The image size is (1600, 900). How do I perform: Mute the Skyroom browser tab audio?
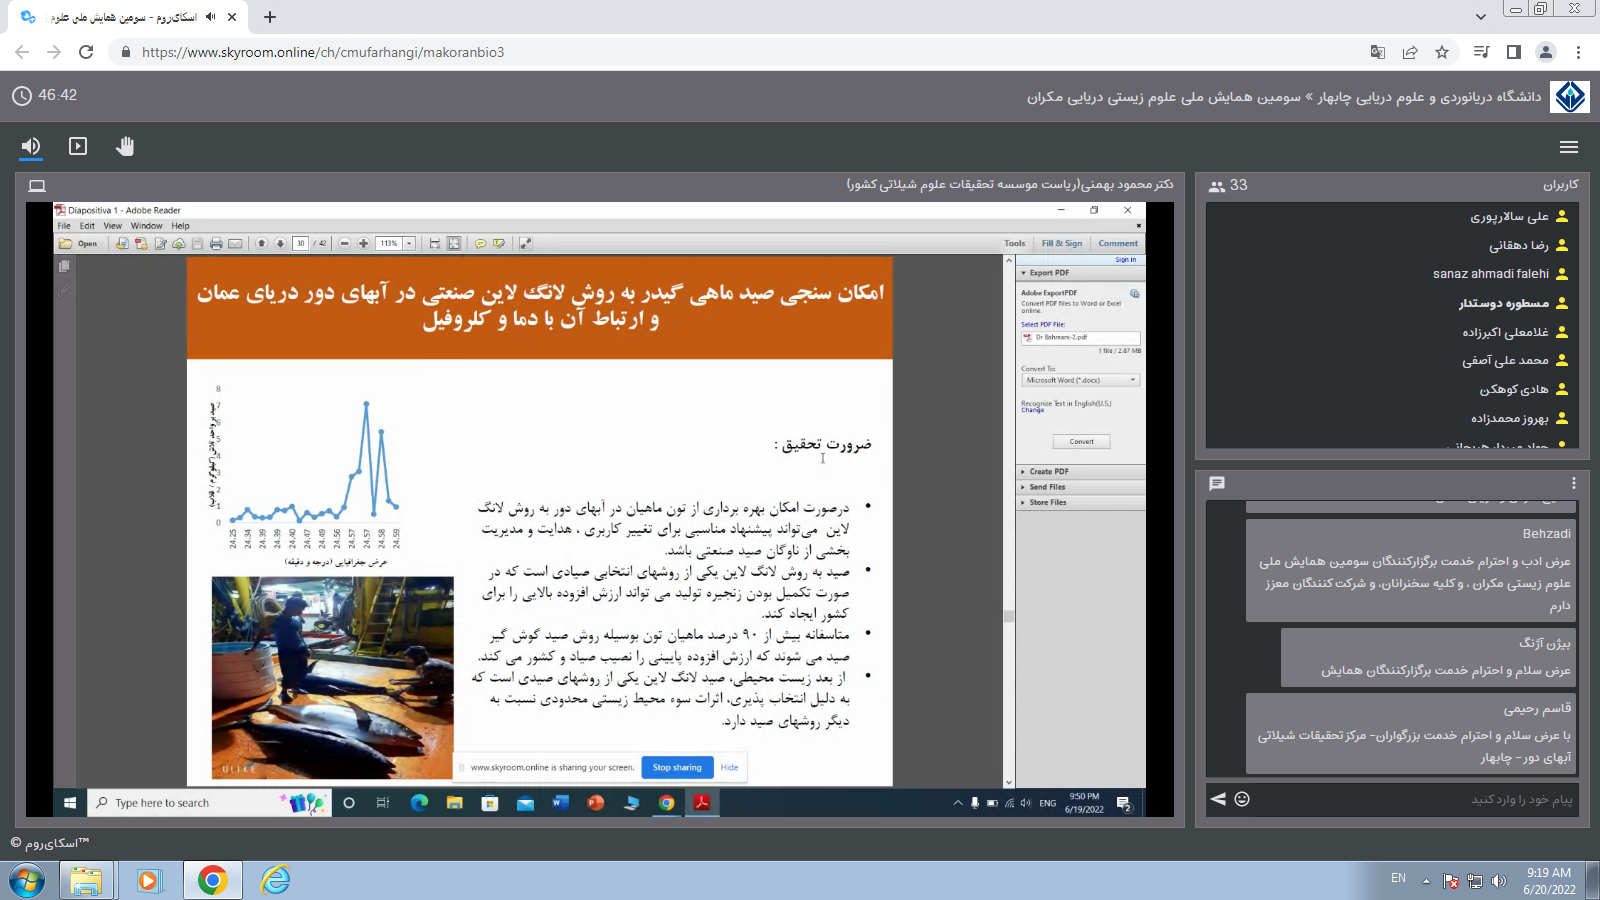[x=211, y=17]
